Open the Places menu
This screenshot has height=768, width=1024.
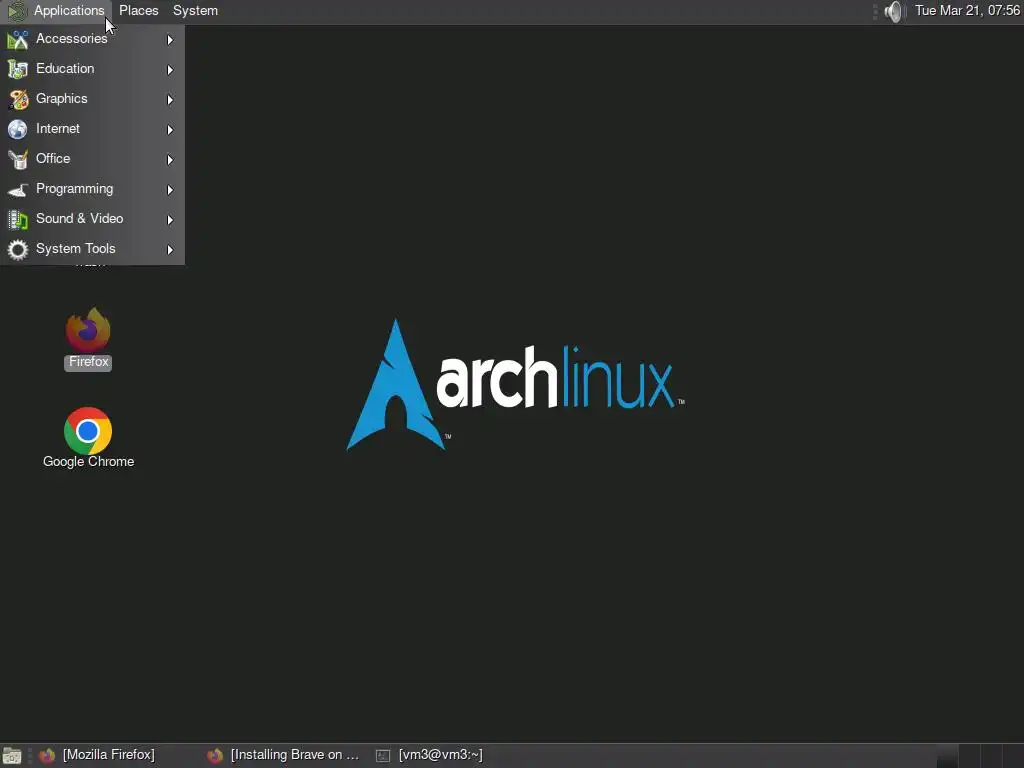coord(138,10)
